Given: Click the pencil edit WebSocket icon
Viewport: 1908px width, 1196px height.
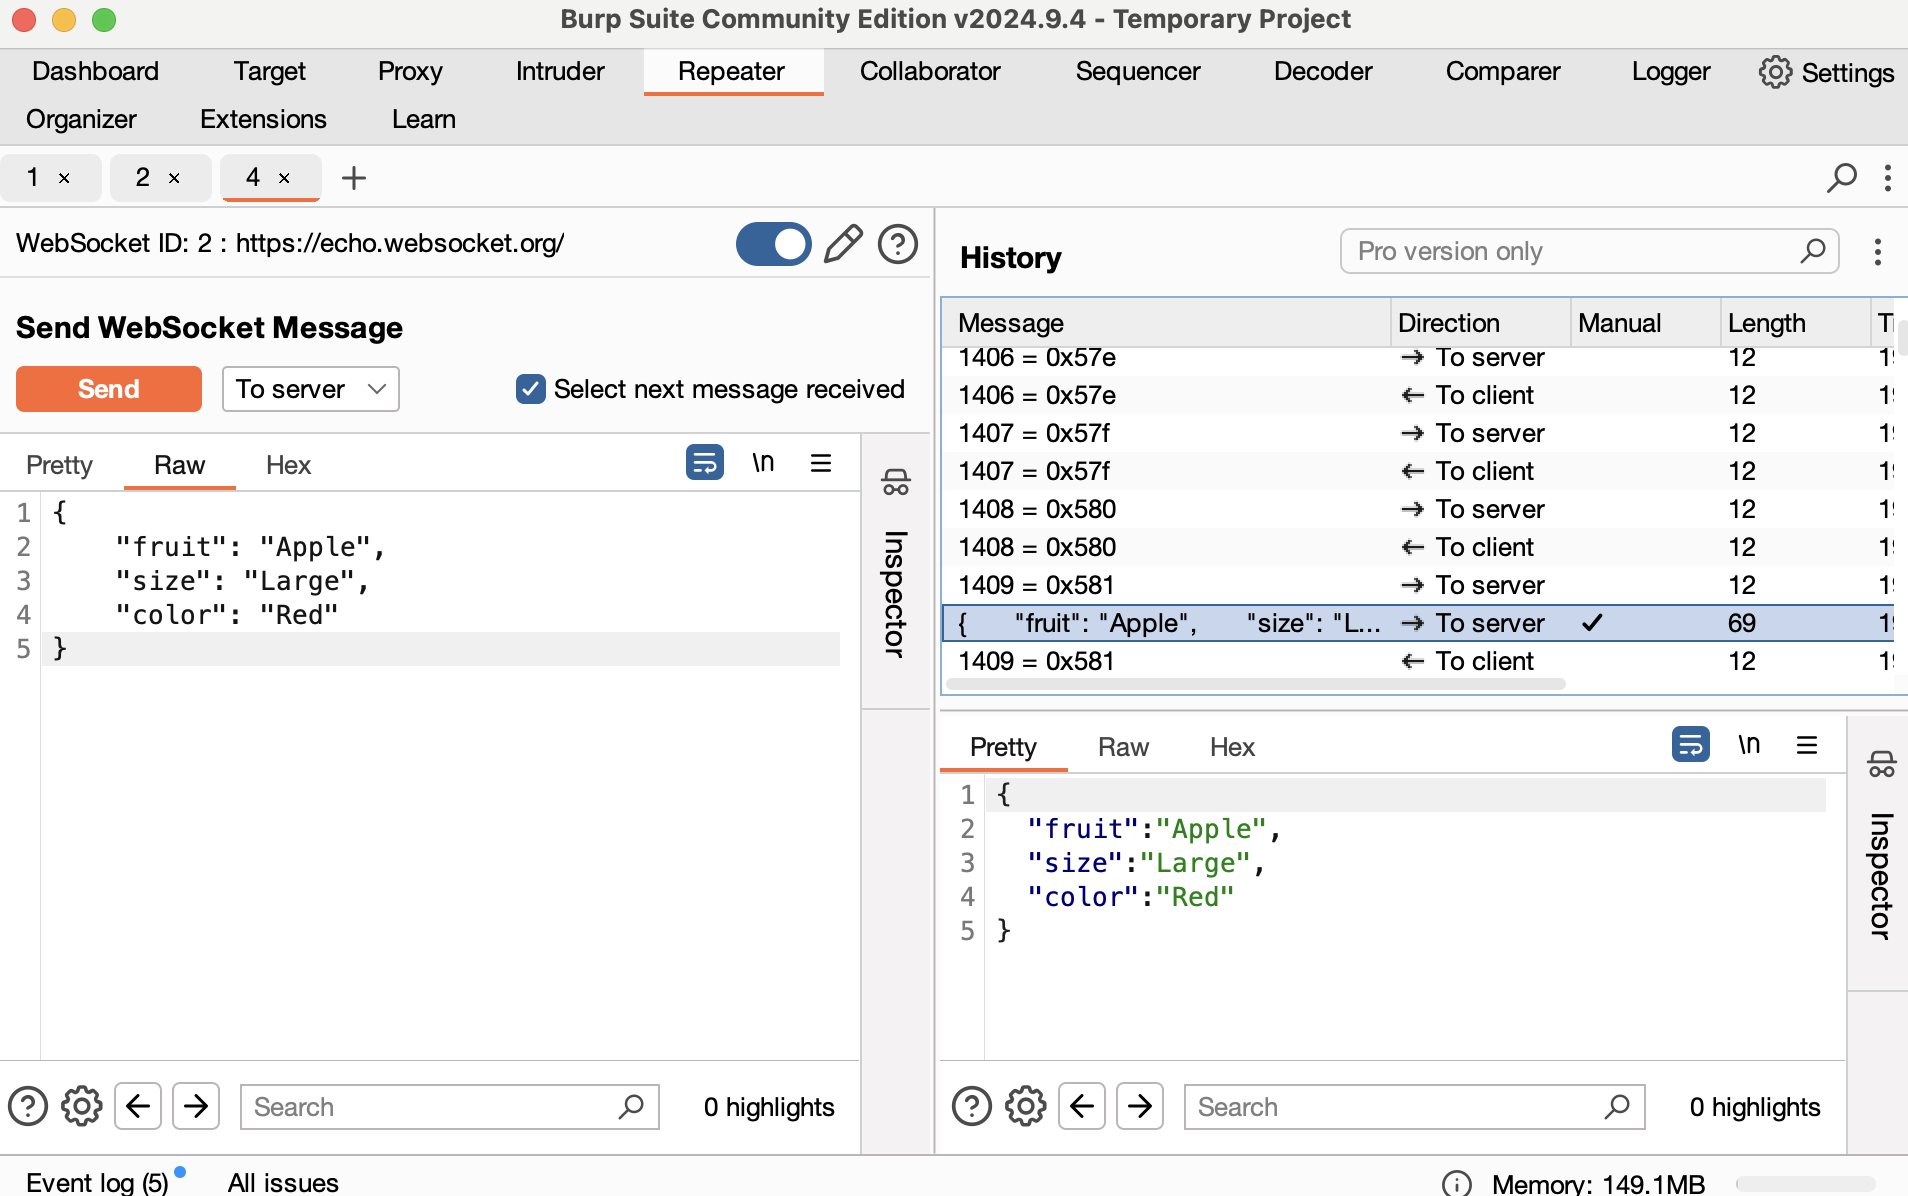Looking at the screenshot, I should (843, 244).
